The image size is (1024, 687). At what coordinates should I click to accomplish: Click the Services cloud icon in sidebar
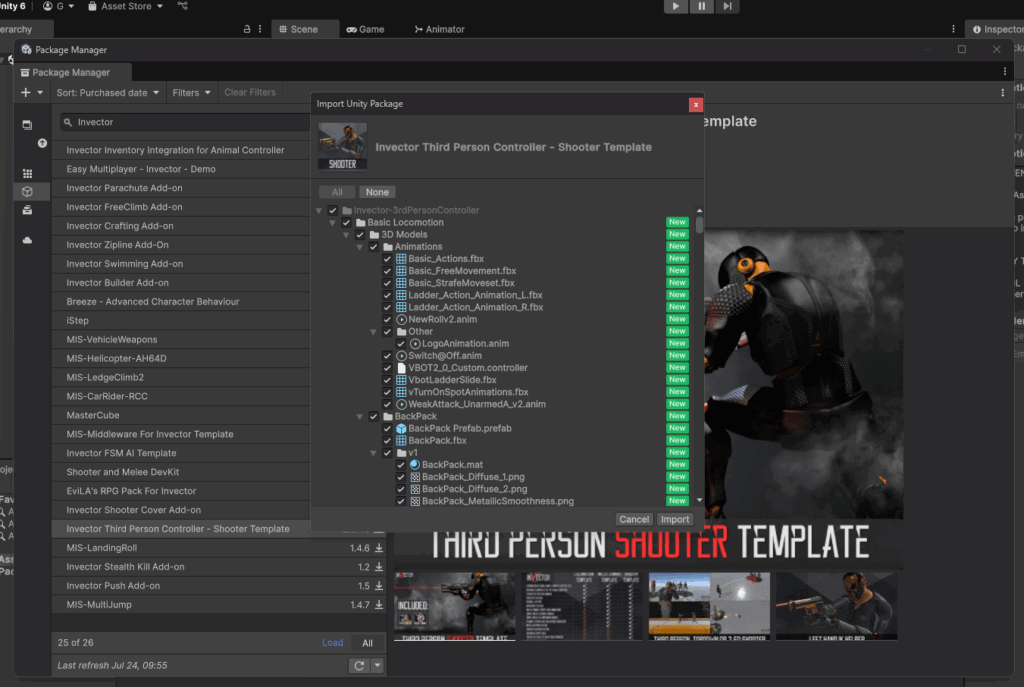coord(28,240)
